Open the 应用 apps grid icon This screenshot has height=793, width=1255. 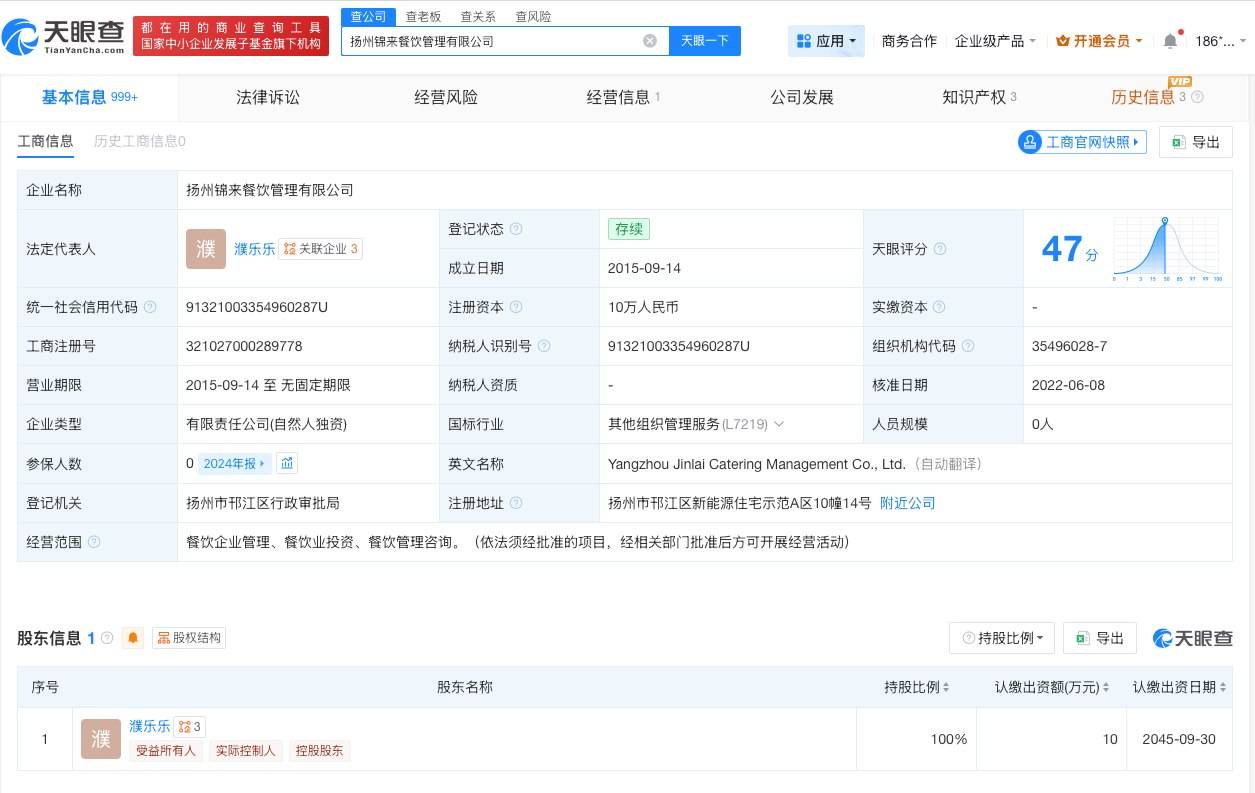pos(803,40)
